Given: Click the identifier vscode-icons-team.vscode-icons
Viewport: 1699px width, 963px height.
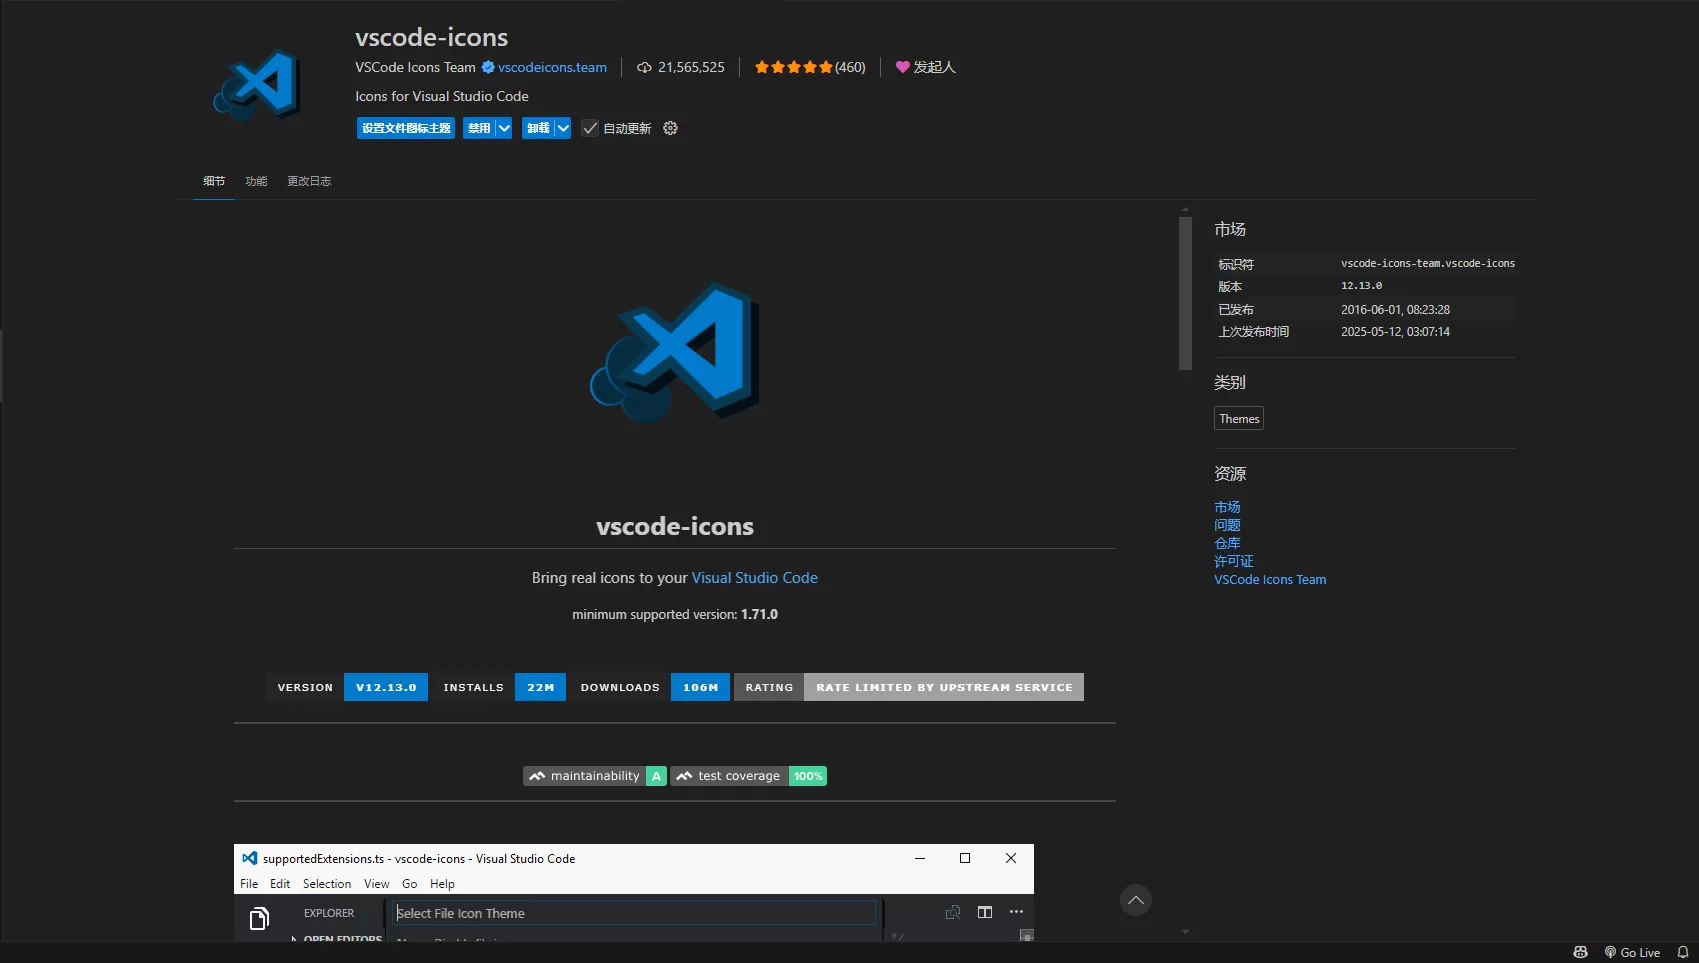Looking at the screenshot, I should click(1428, 263).
